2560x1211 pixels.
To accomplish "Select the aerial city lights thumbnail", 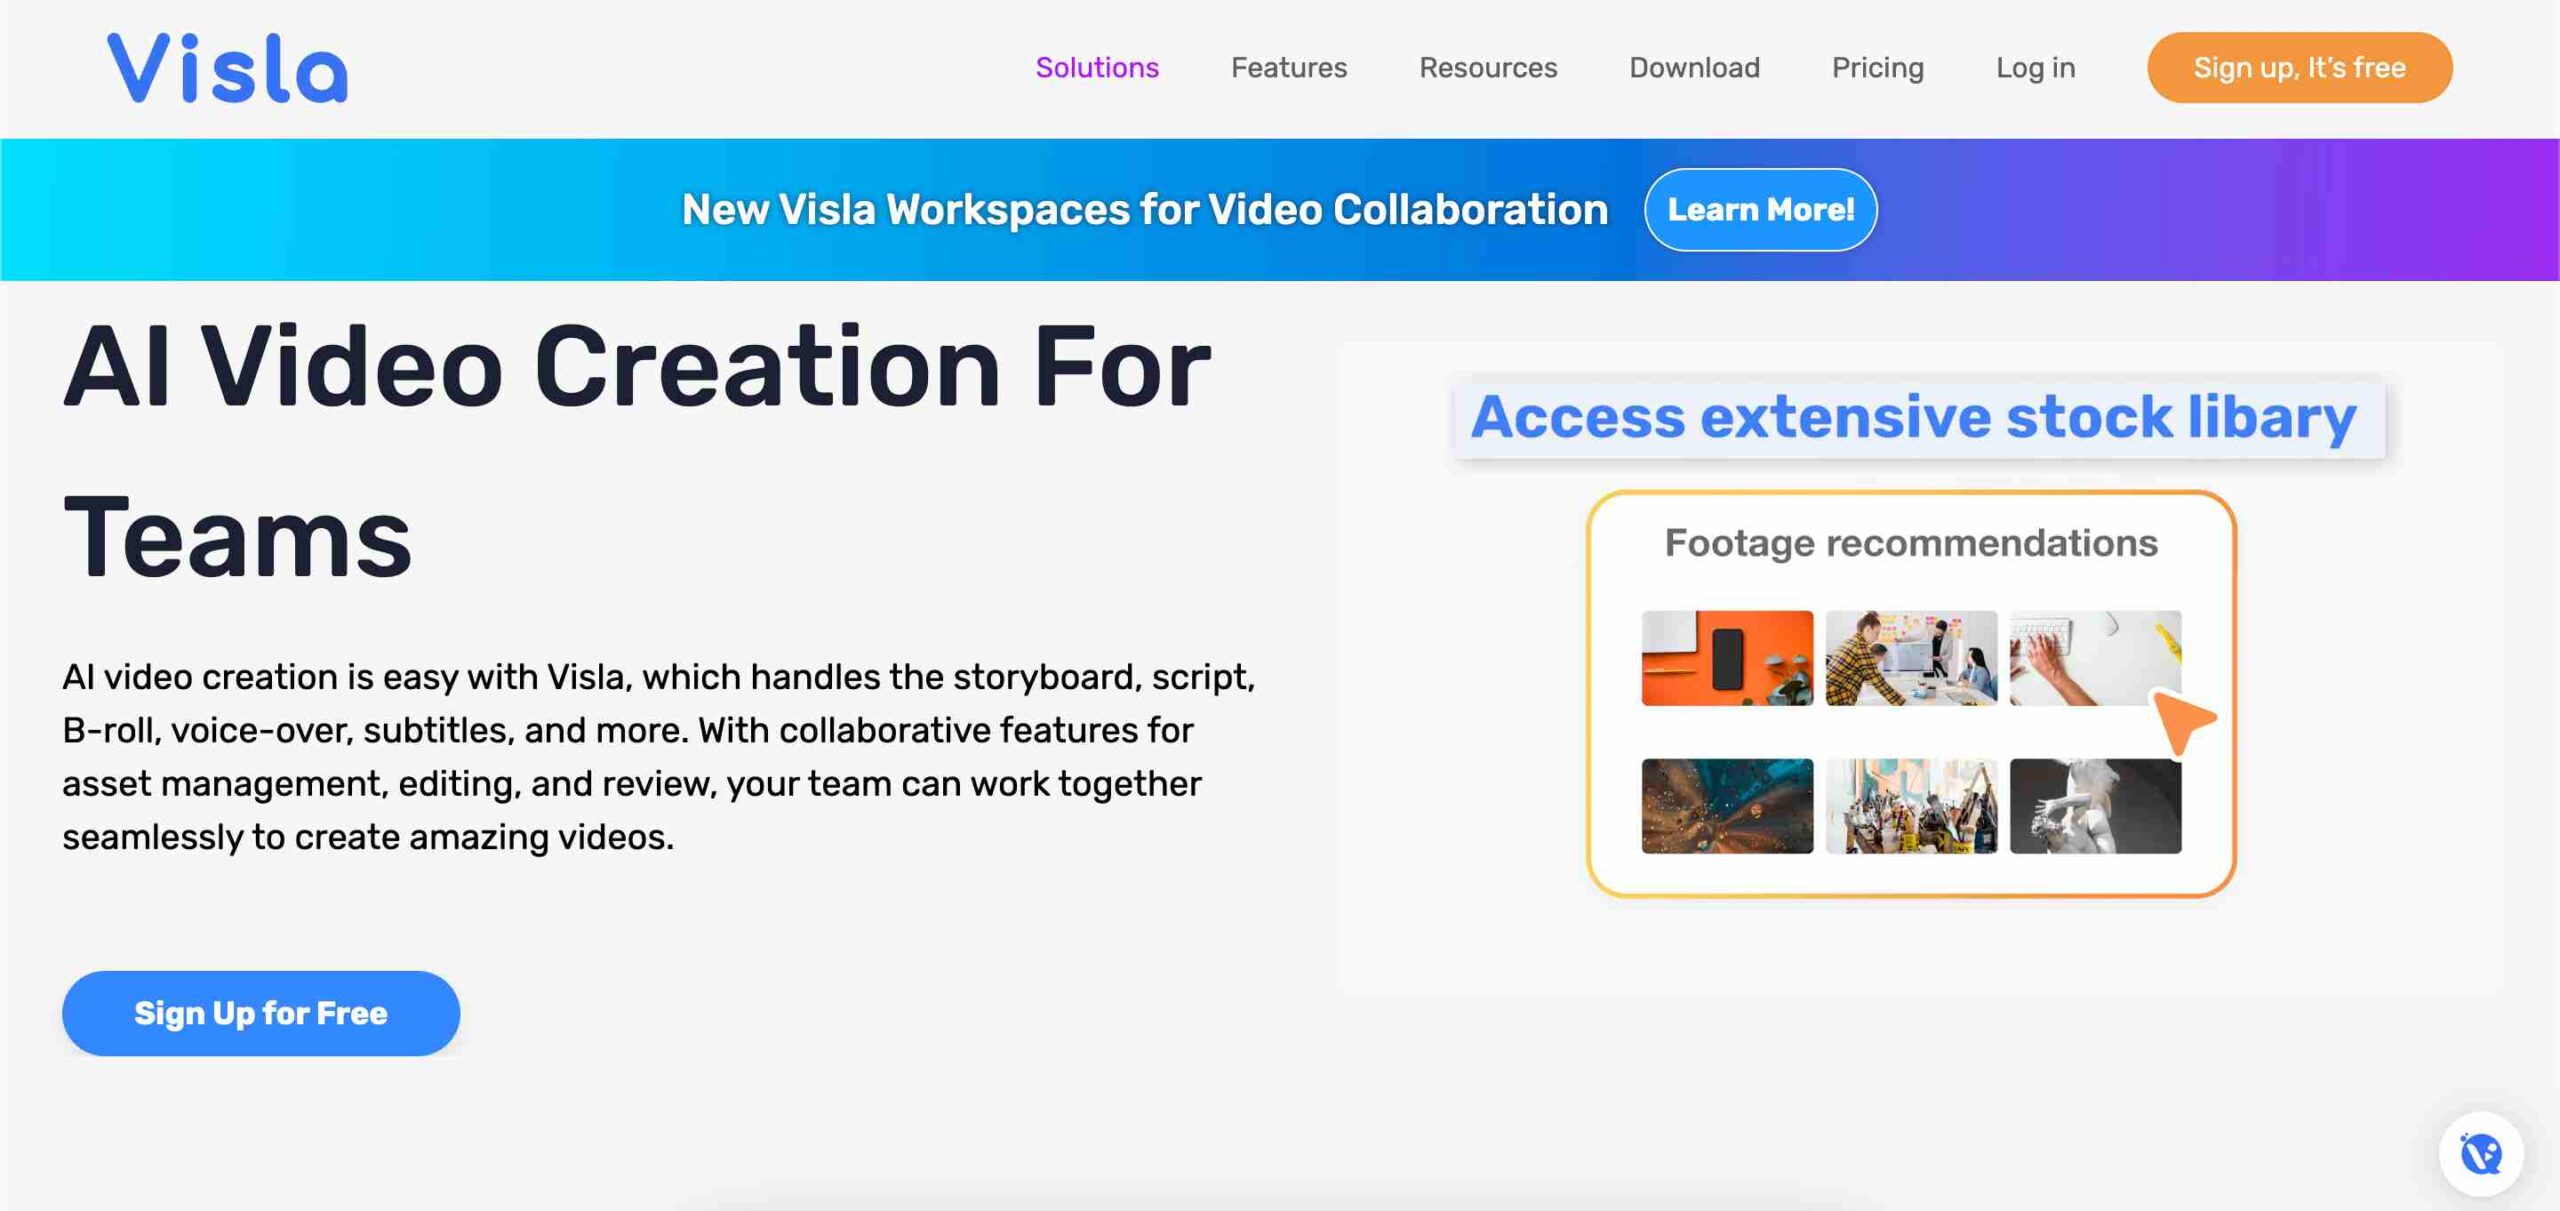I will click(x=1727, y=806).
